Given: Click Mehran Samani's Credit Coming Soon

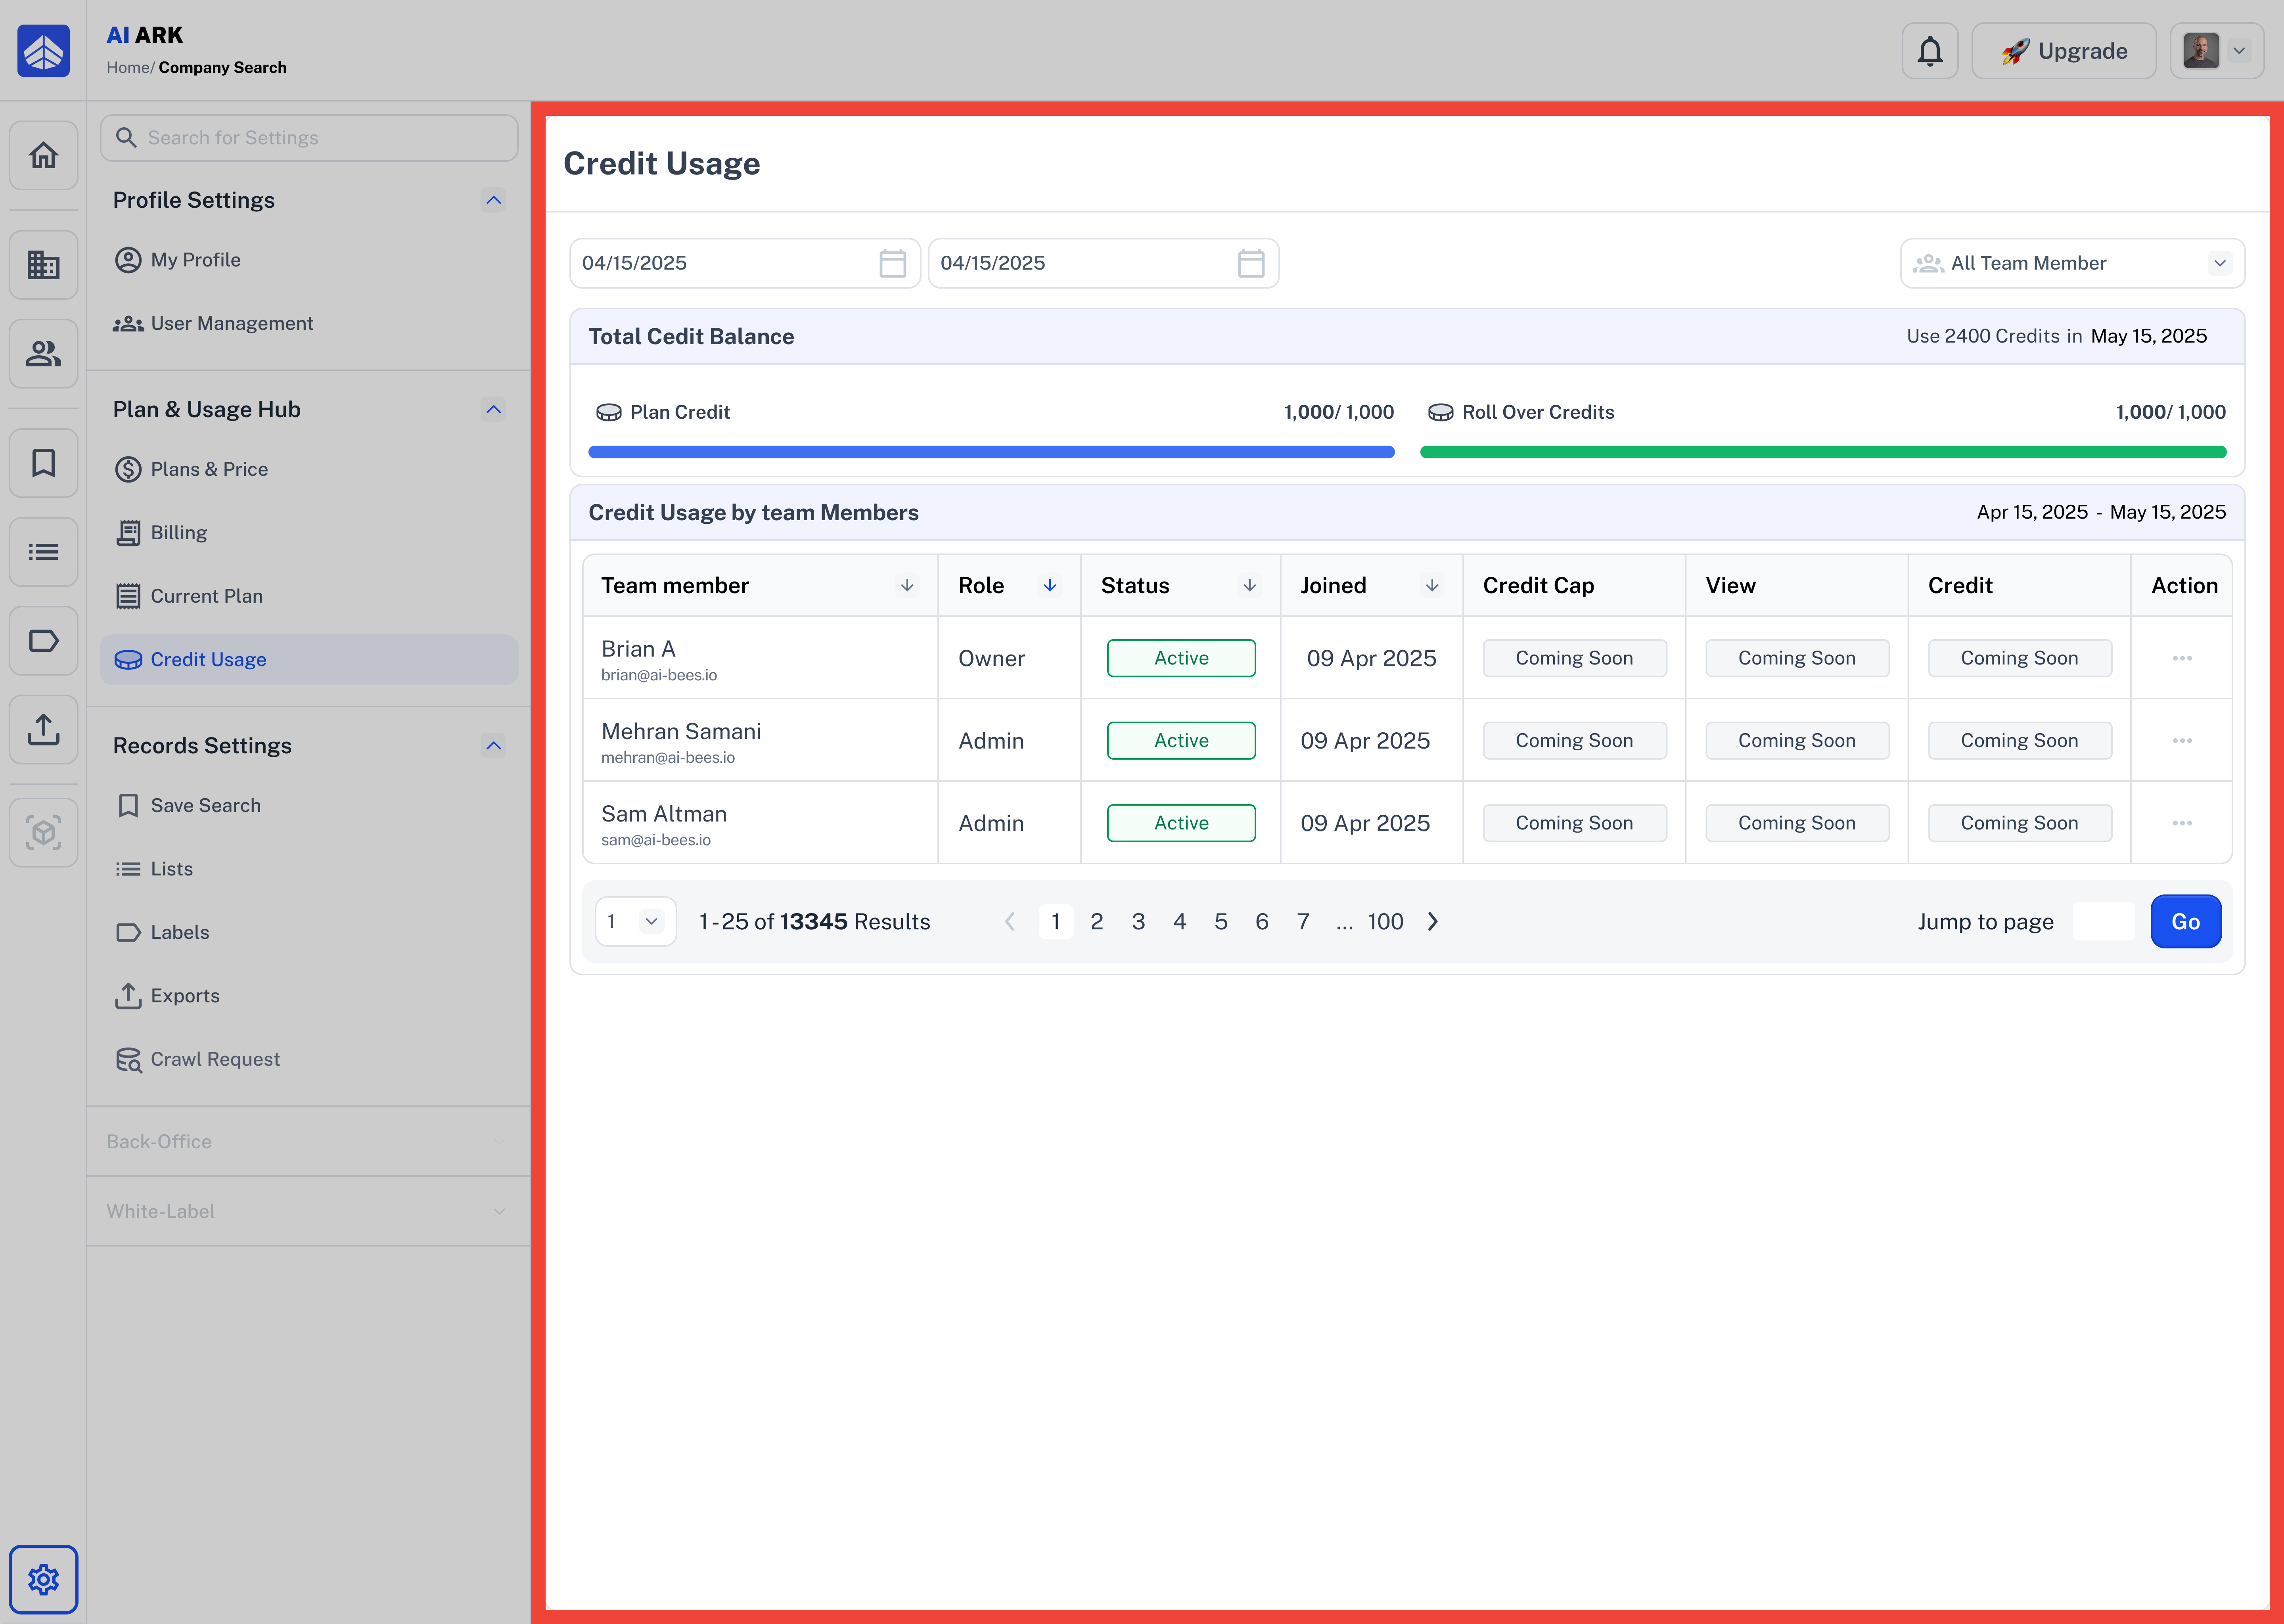Looking at the screenshot, I should pos(2019,741).
